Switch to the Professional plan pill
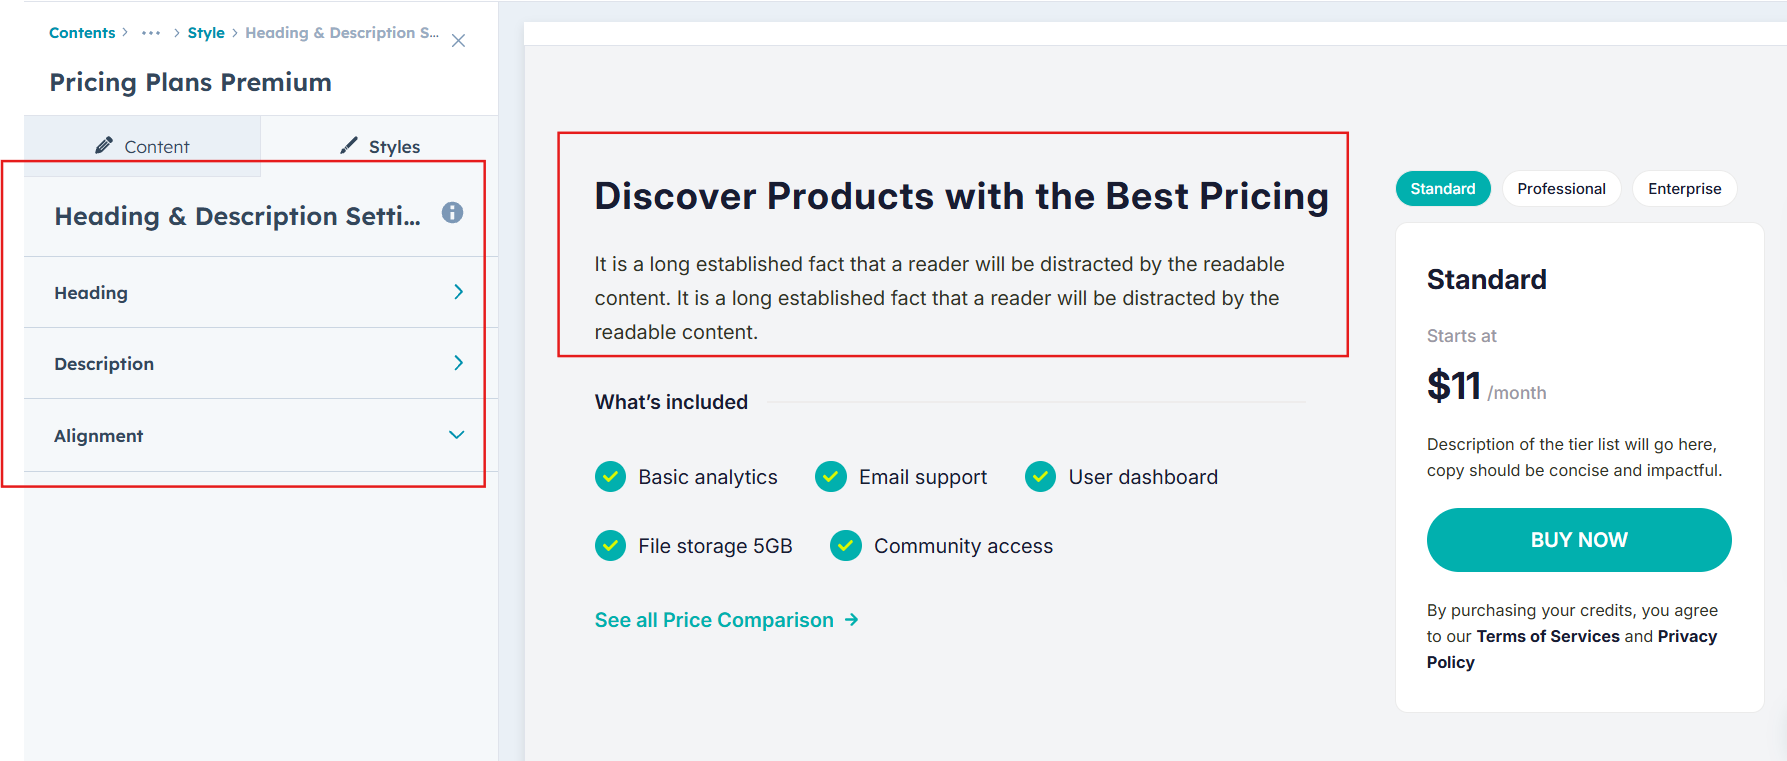The height and width of the screenshot is (761, 1787). point(1561,189)
